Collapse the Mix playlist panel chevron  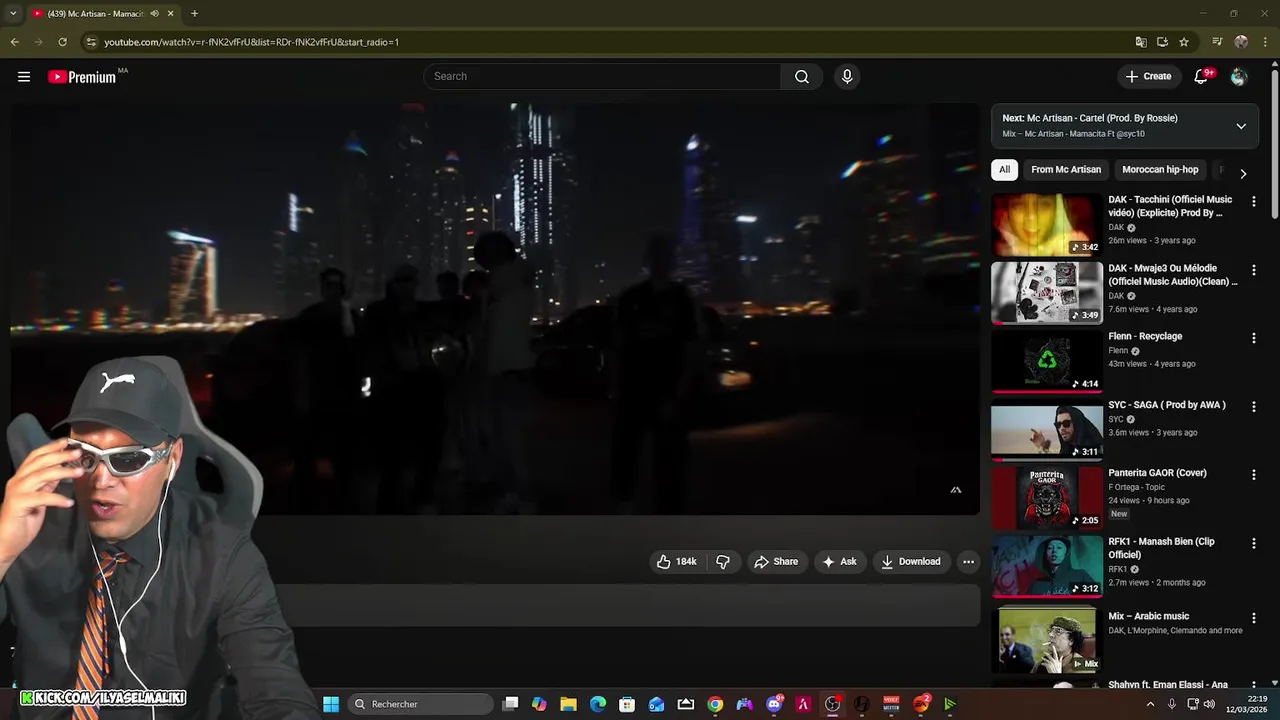pyautogui.click(x=1241, y=126)
